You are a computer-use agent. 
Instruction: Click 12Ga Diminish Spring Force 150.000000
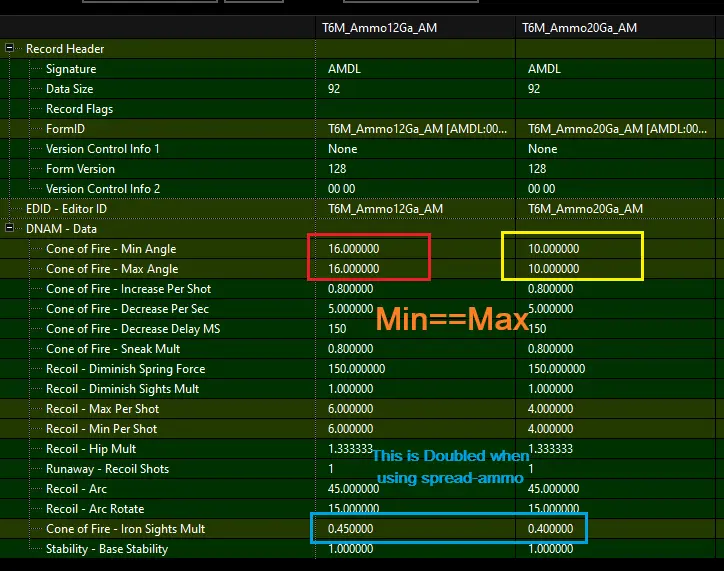(356, 369)
